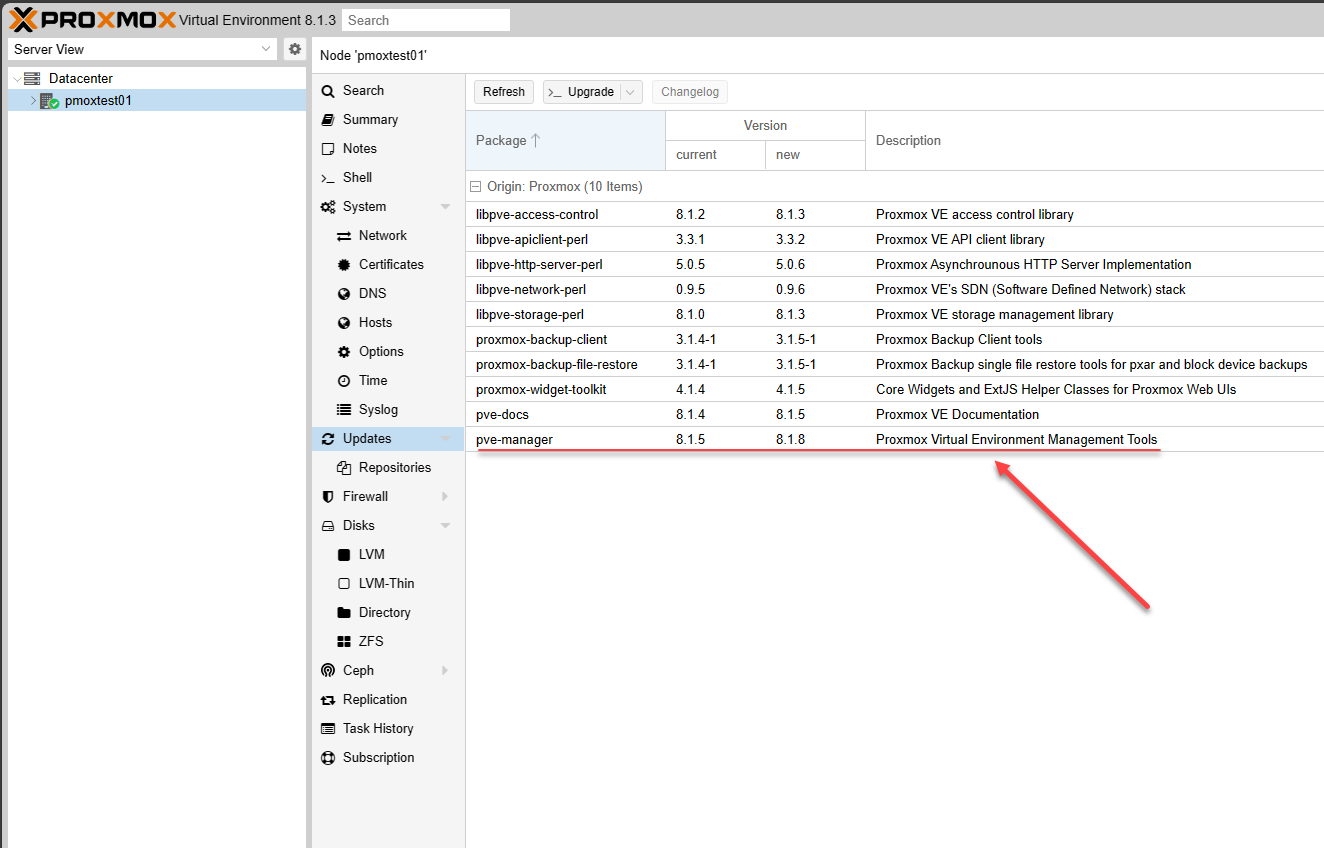Open the Task History page
Viewport: 1324px width, 848px height.
[377, 728]
